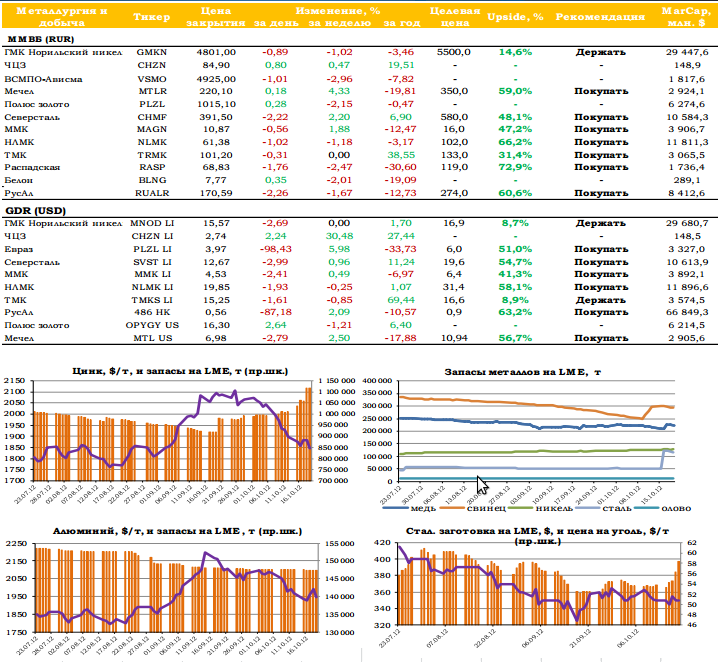
Task: Select 'Держать' recommendation in GMKN row
Action: (600, 52)
